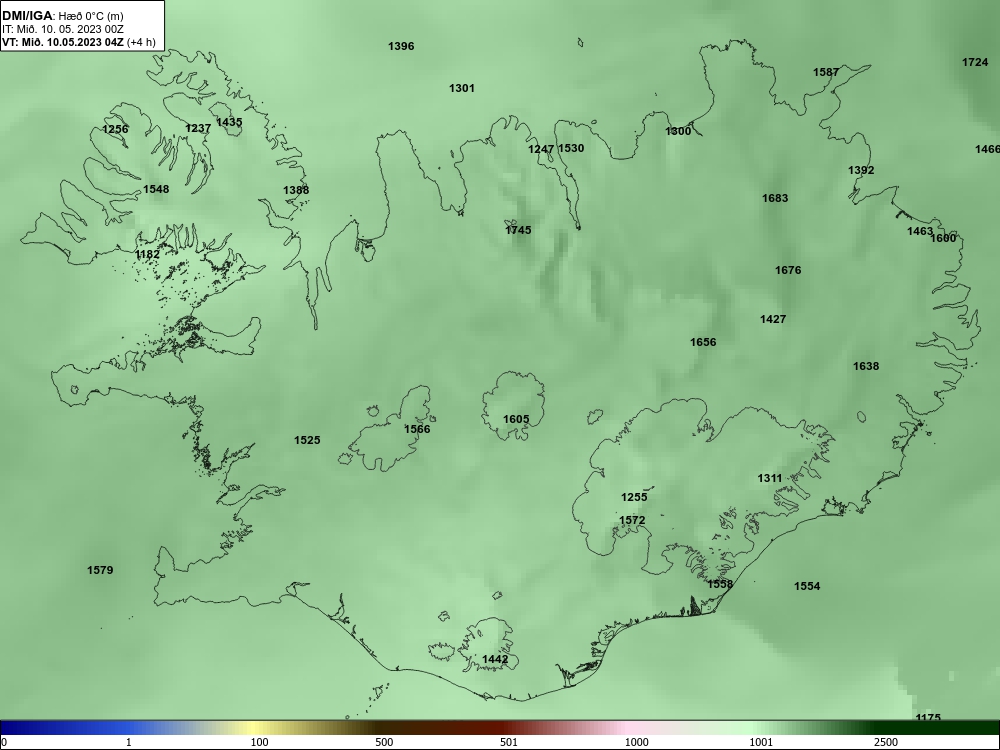Select the 1237 height label
Viewport: 1000px width, 750px height.
click(198, 128)
